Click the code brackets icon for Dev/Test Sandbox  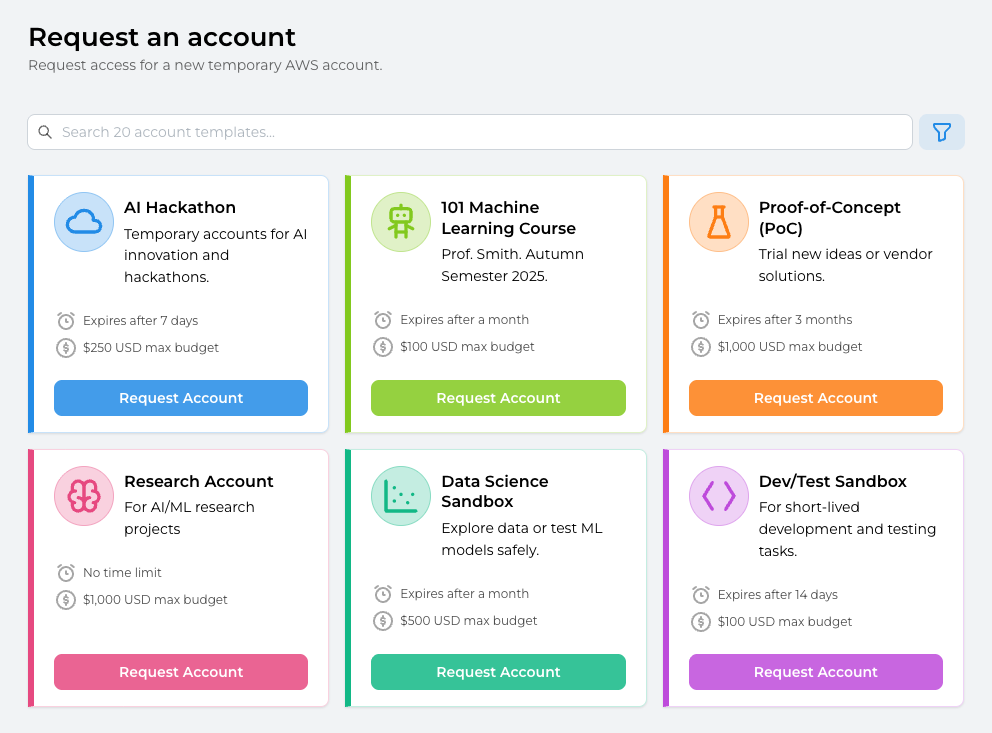718,495
